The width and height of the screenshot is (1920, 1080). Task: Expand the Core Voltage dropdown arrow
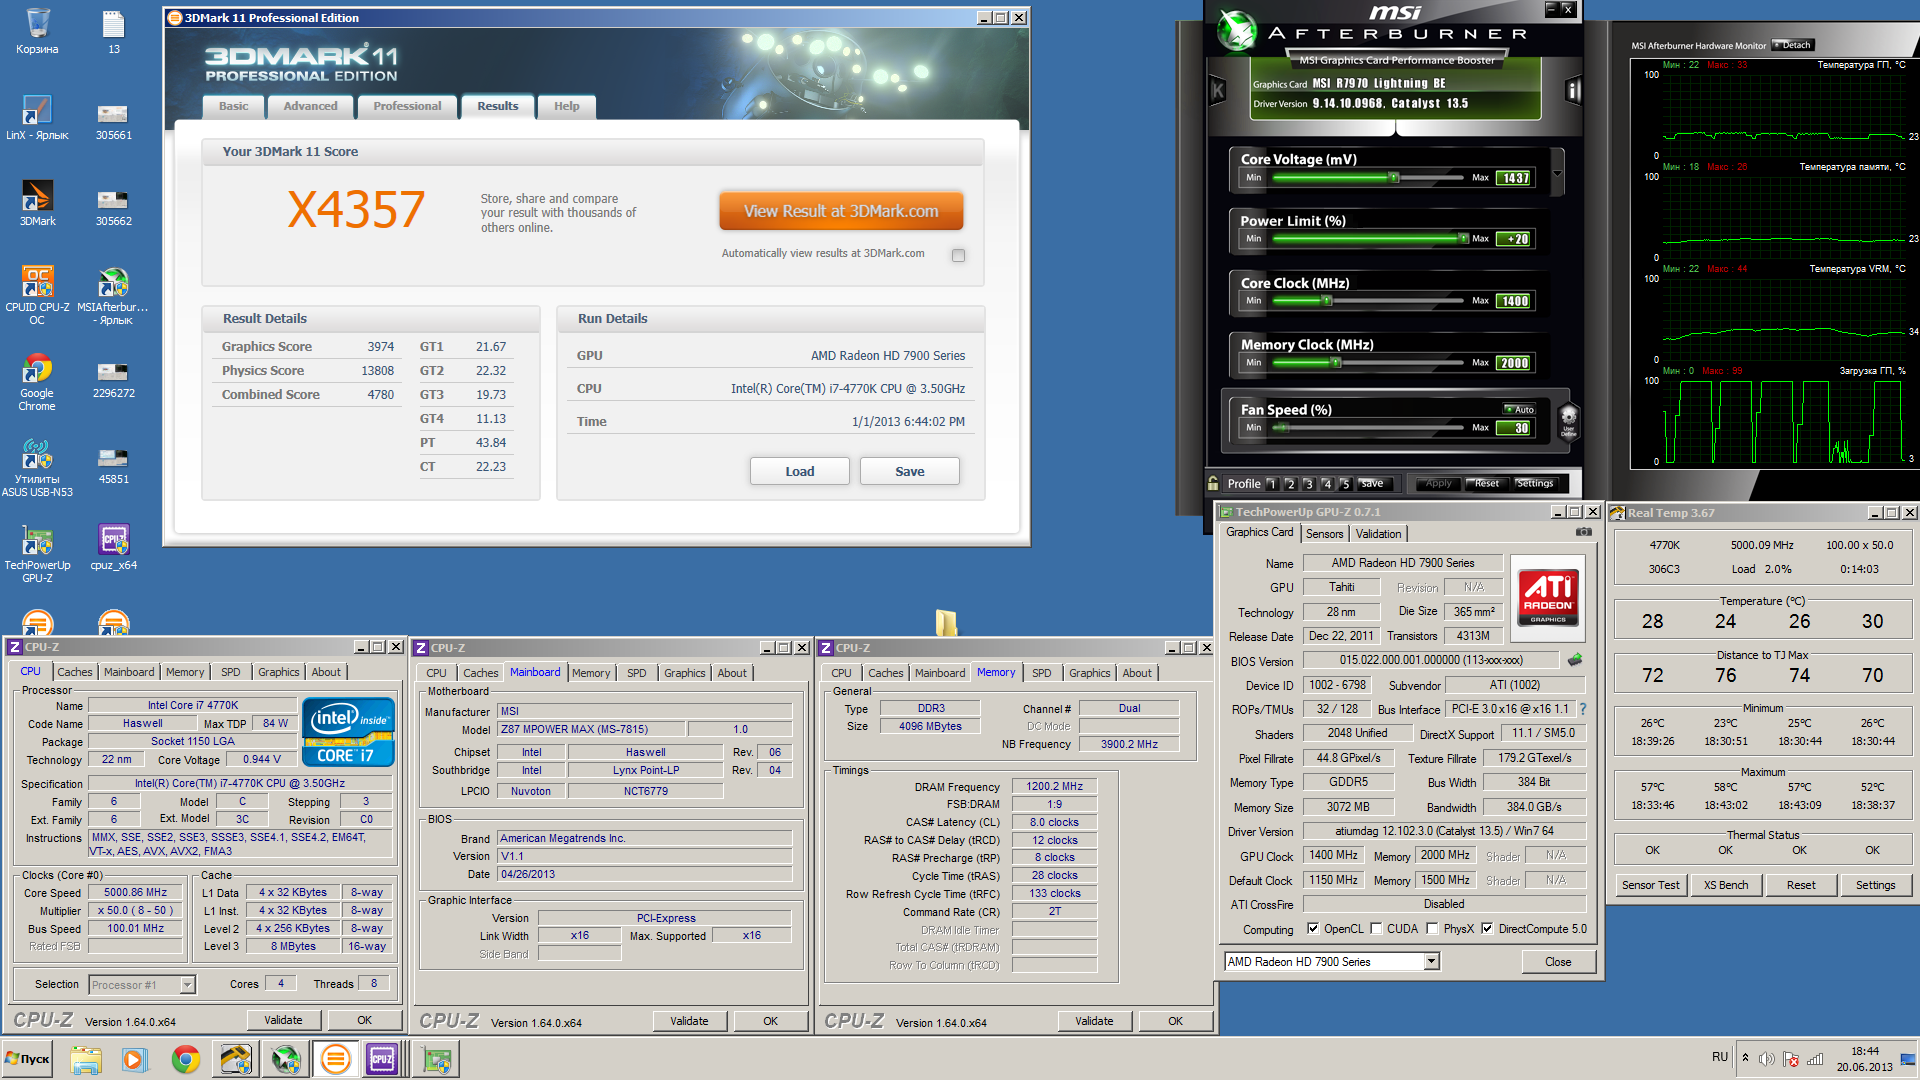(x=1557, y=174)
